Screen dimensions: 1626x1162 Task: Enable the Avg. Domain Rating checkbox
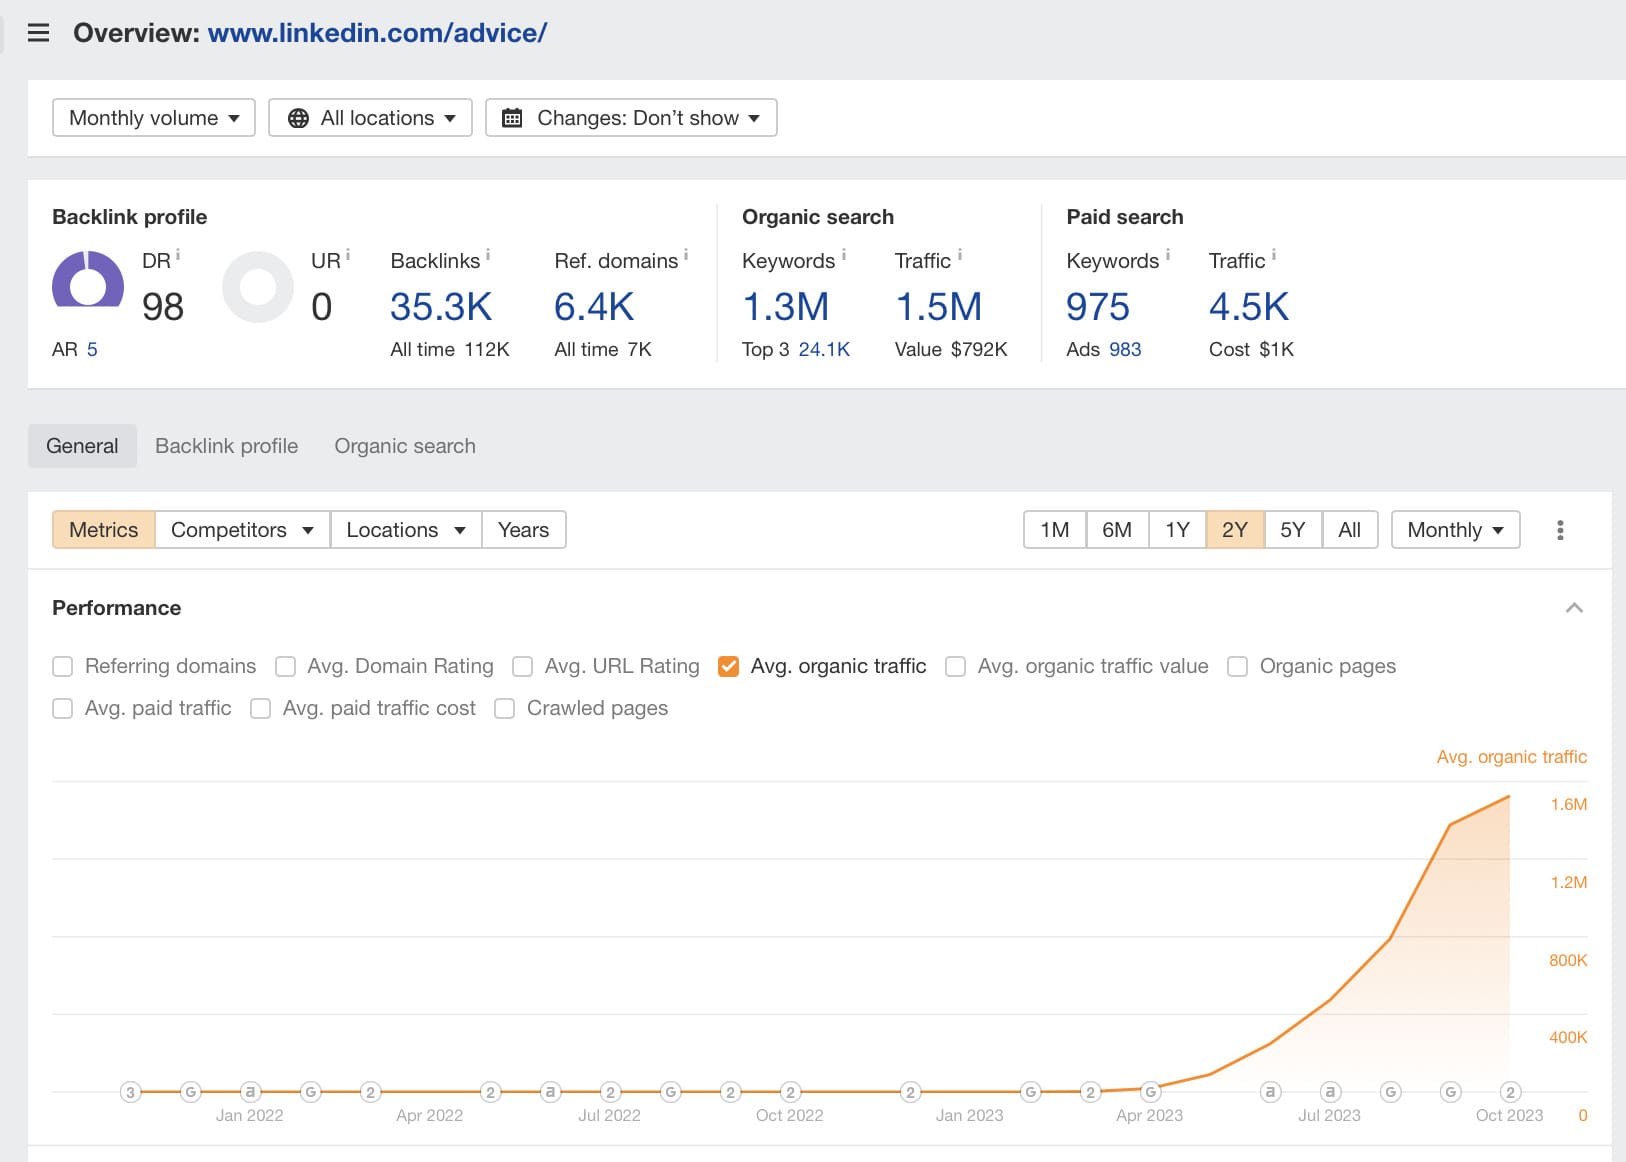click(286, 666)
